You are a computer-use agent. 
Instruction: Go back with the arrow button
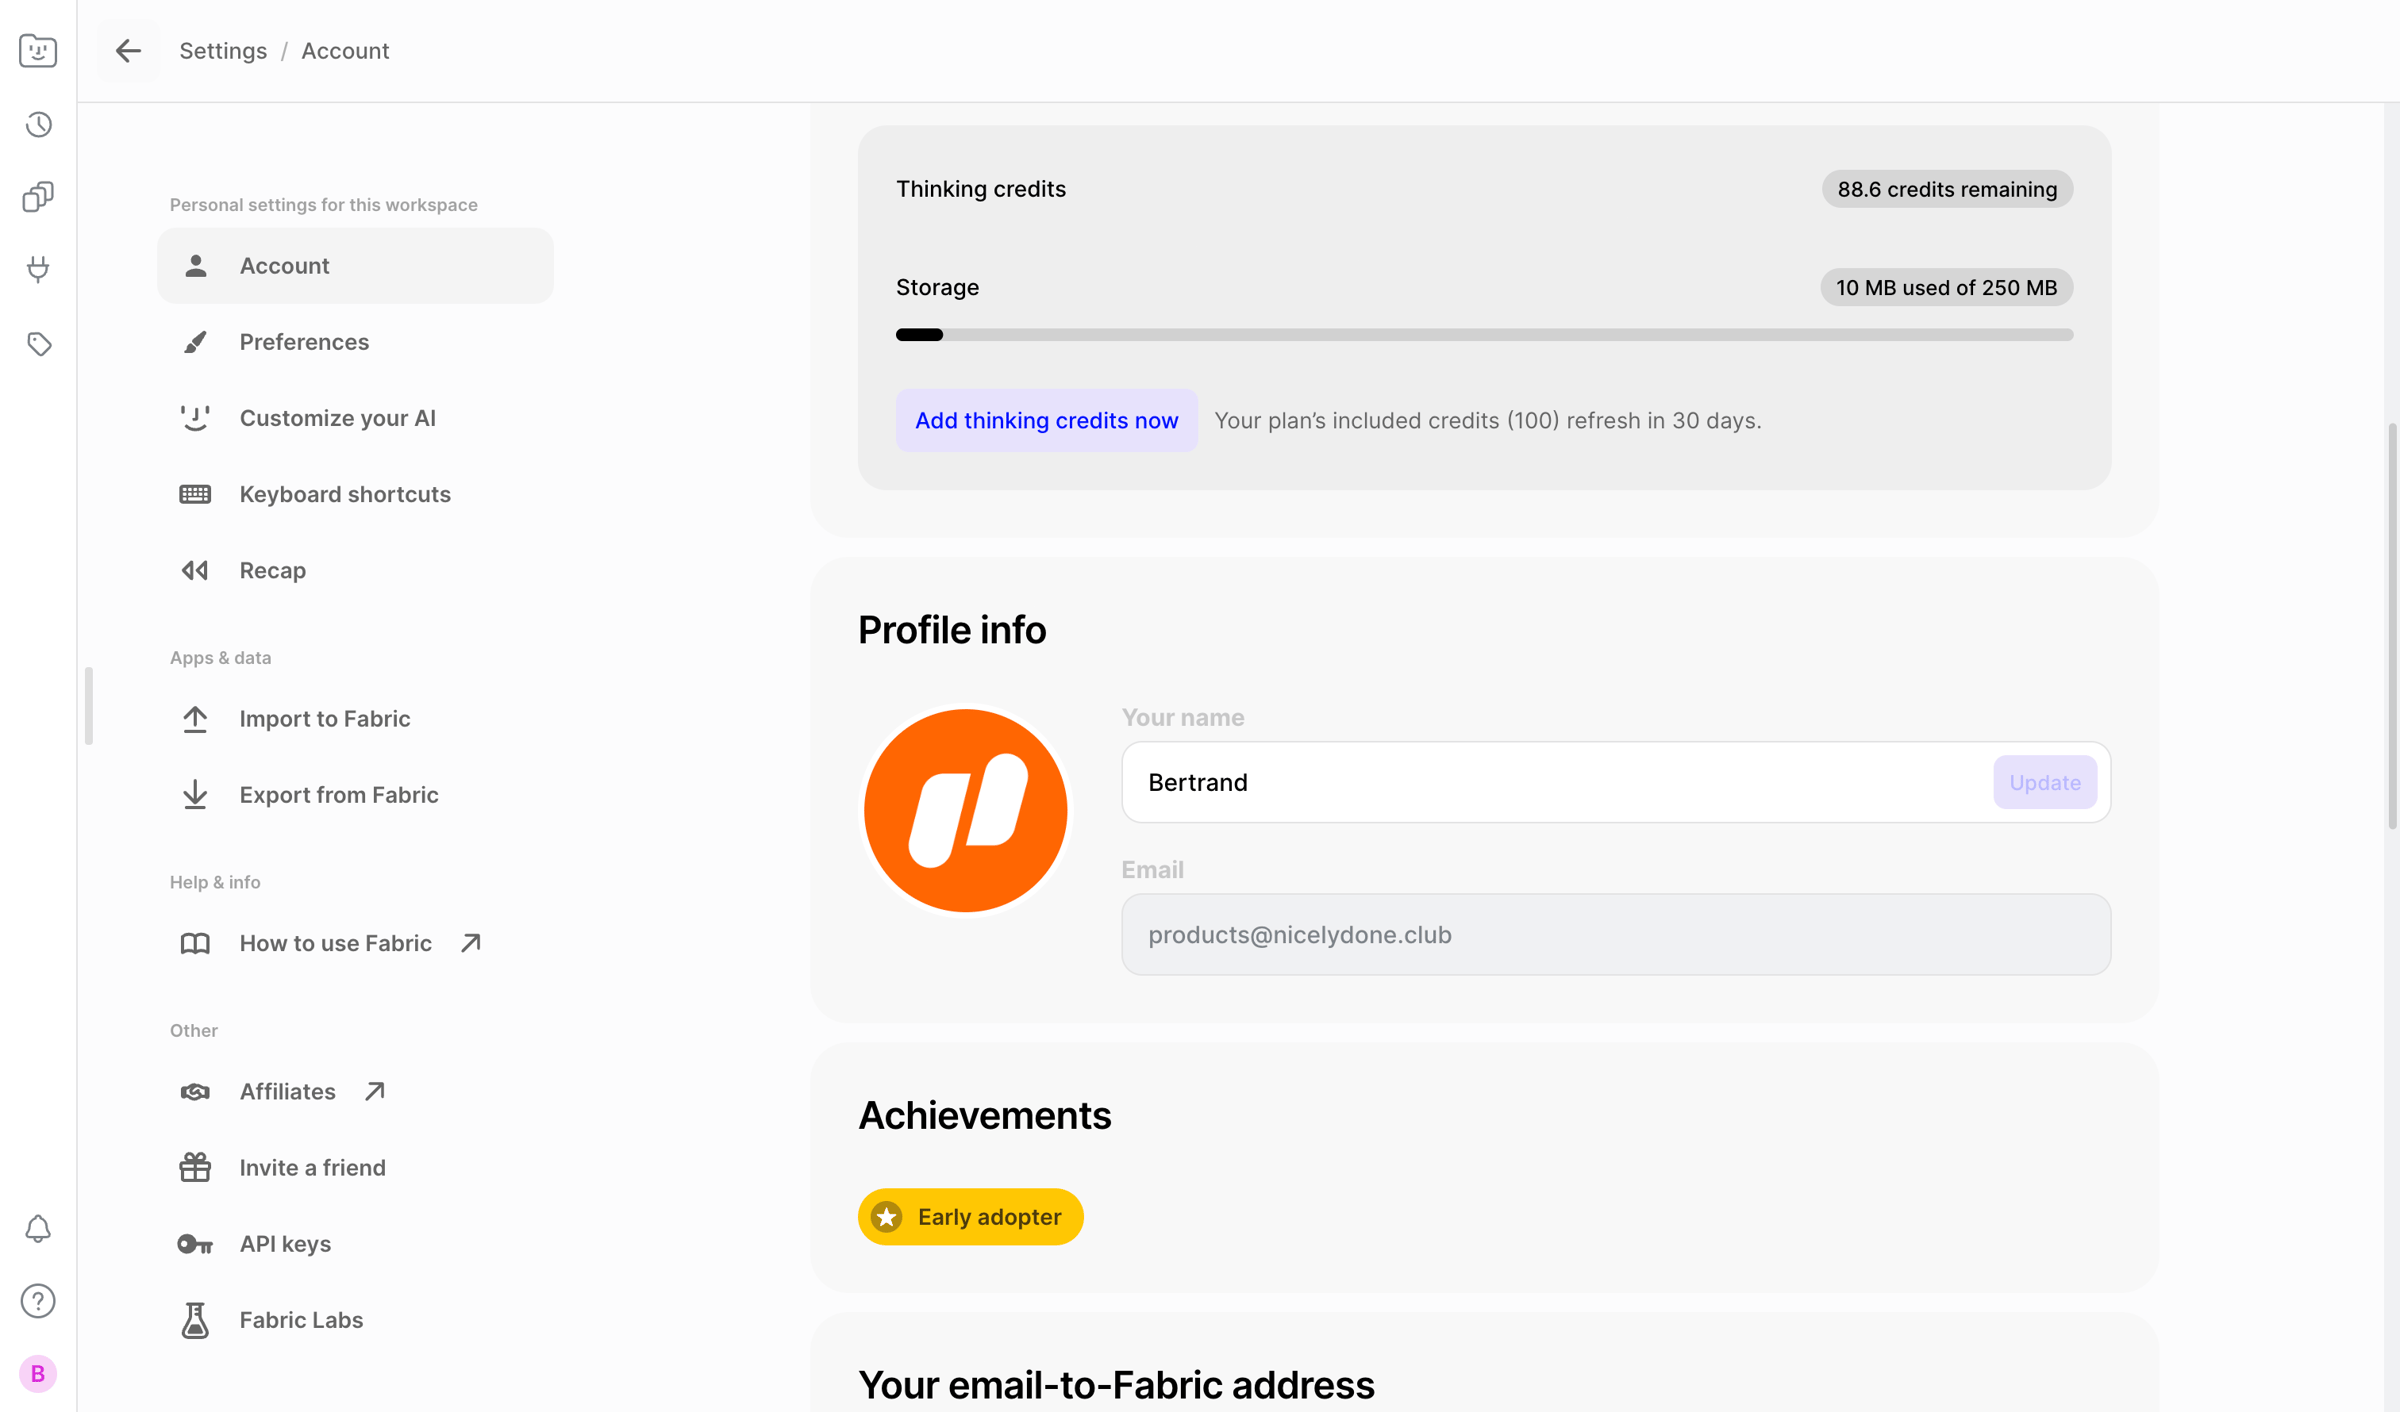point(128,51)
